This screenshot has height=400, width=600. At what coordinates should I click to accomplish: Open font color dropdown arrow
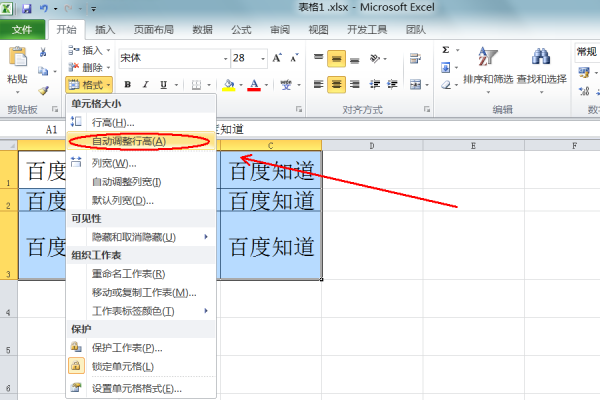266,85
